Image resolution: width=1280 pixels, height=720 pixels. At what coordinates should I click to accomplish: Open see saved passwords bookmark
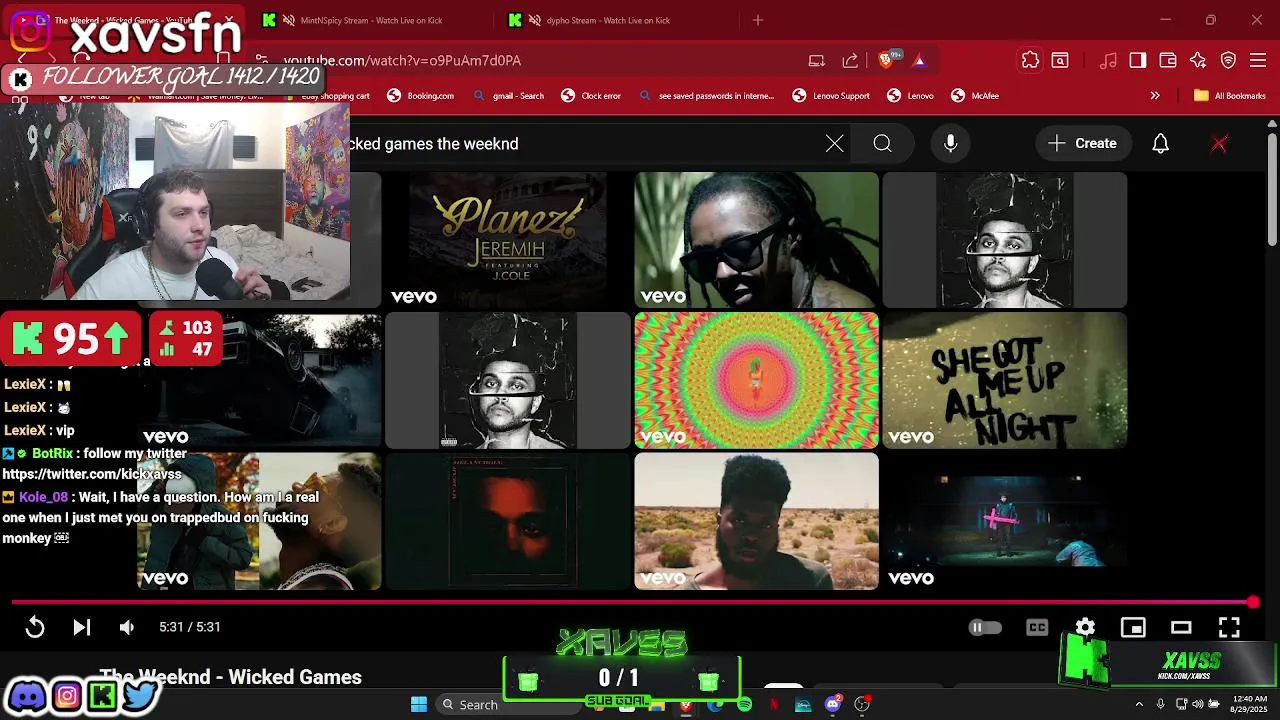(x=706, y=96)
